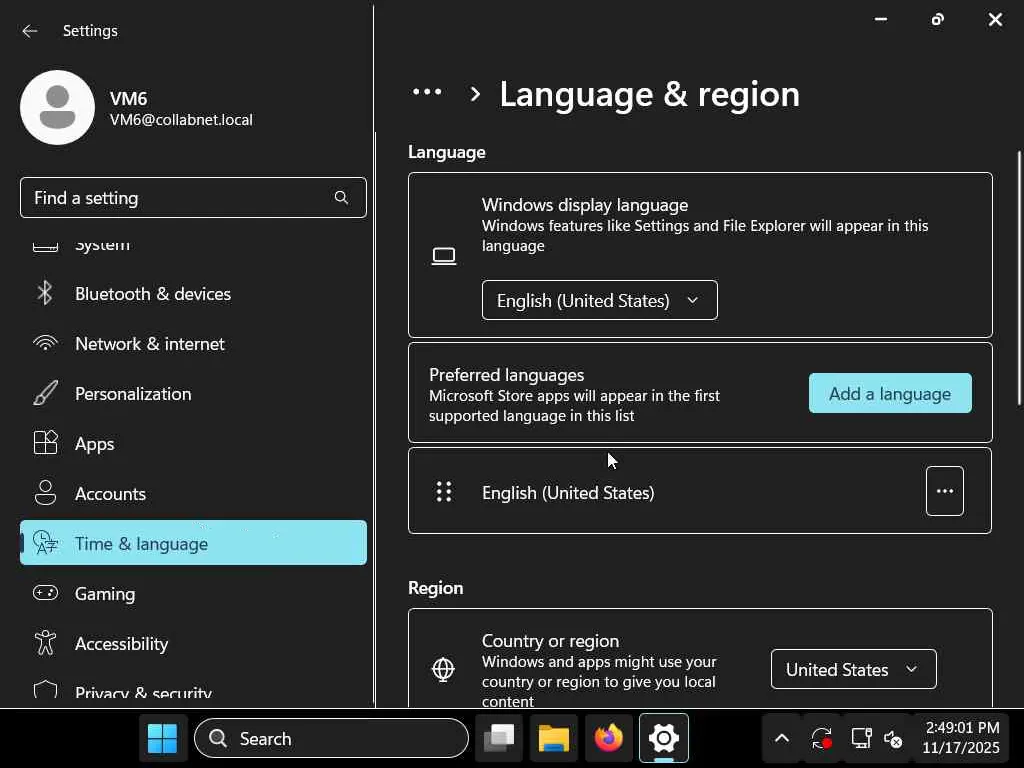Click the Language & region page title
The image size is (1024, 768).
pyautogui.click(x=649, y=95)
